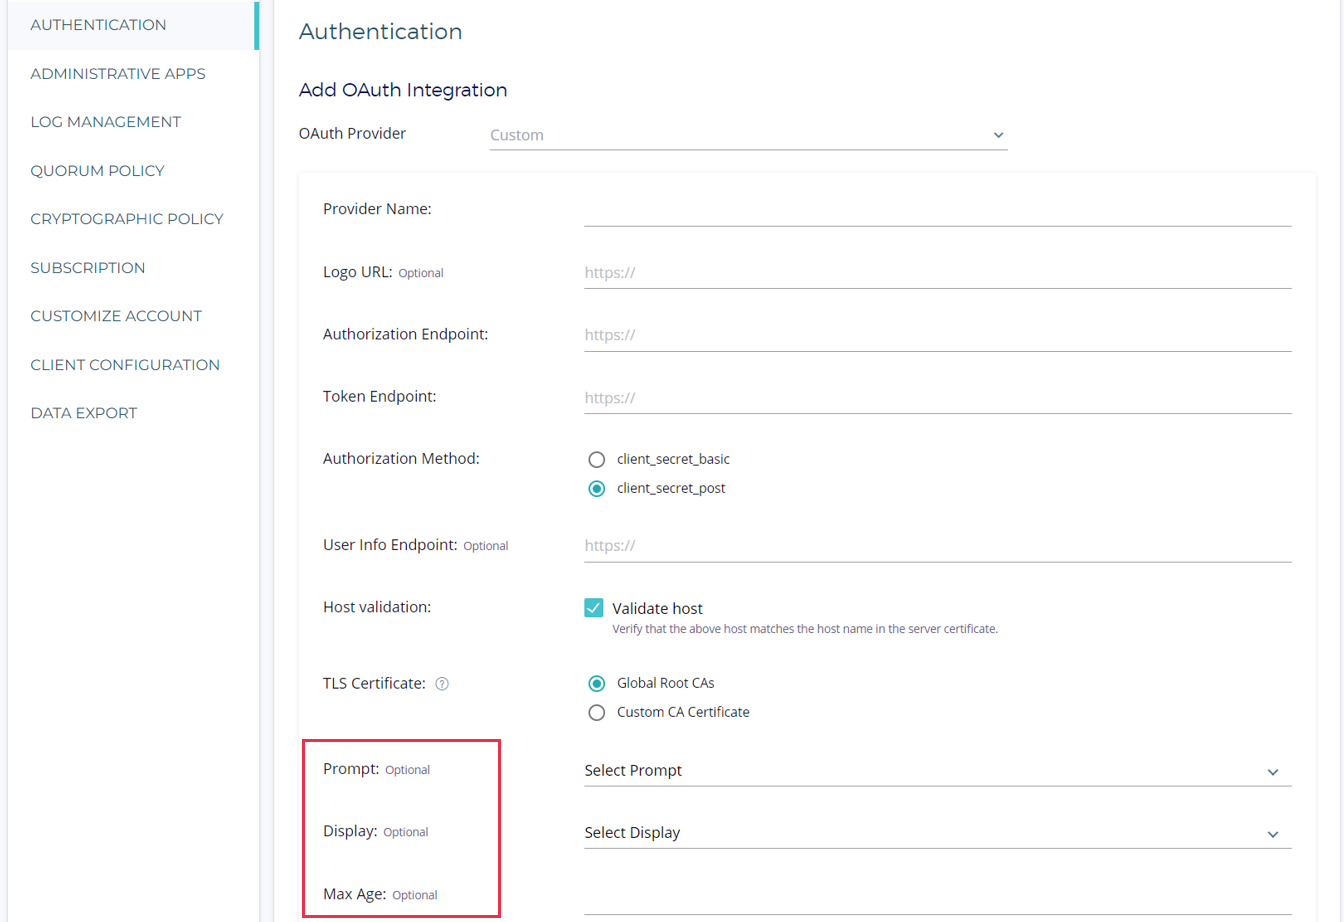Go to Administrative Apps section
The width and height of the screenshot is (1344, 922).
tap(118, 74)
